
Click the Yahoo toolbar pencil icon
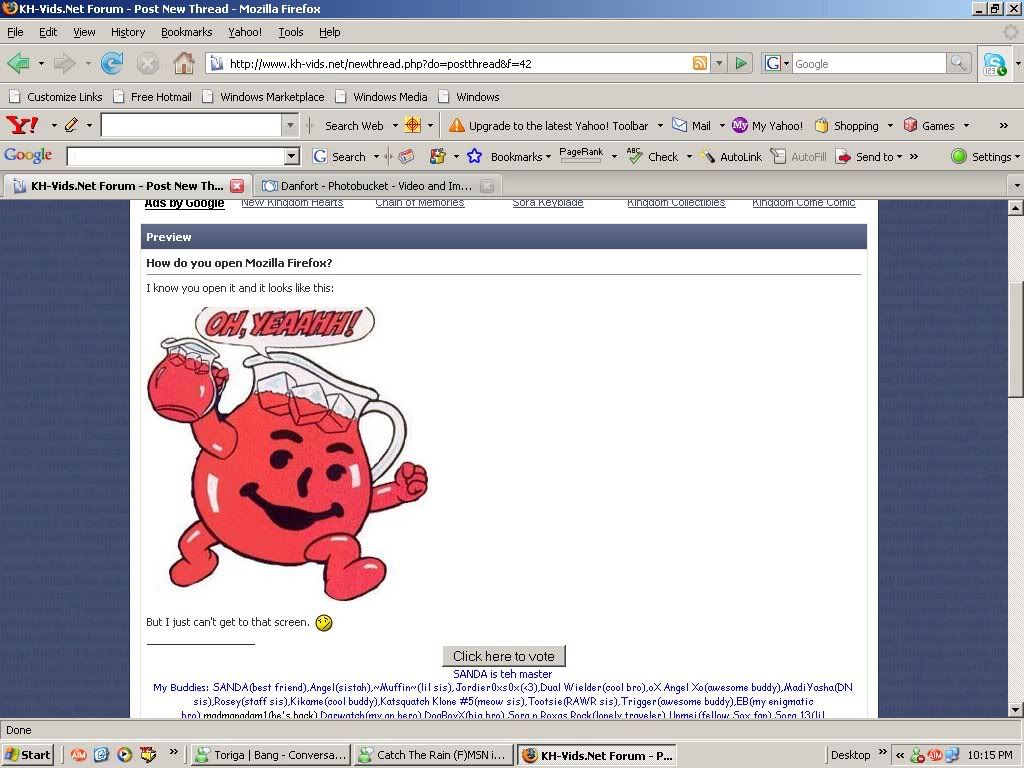click(x=71, y=125)
